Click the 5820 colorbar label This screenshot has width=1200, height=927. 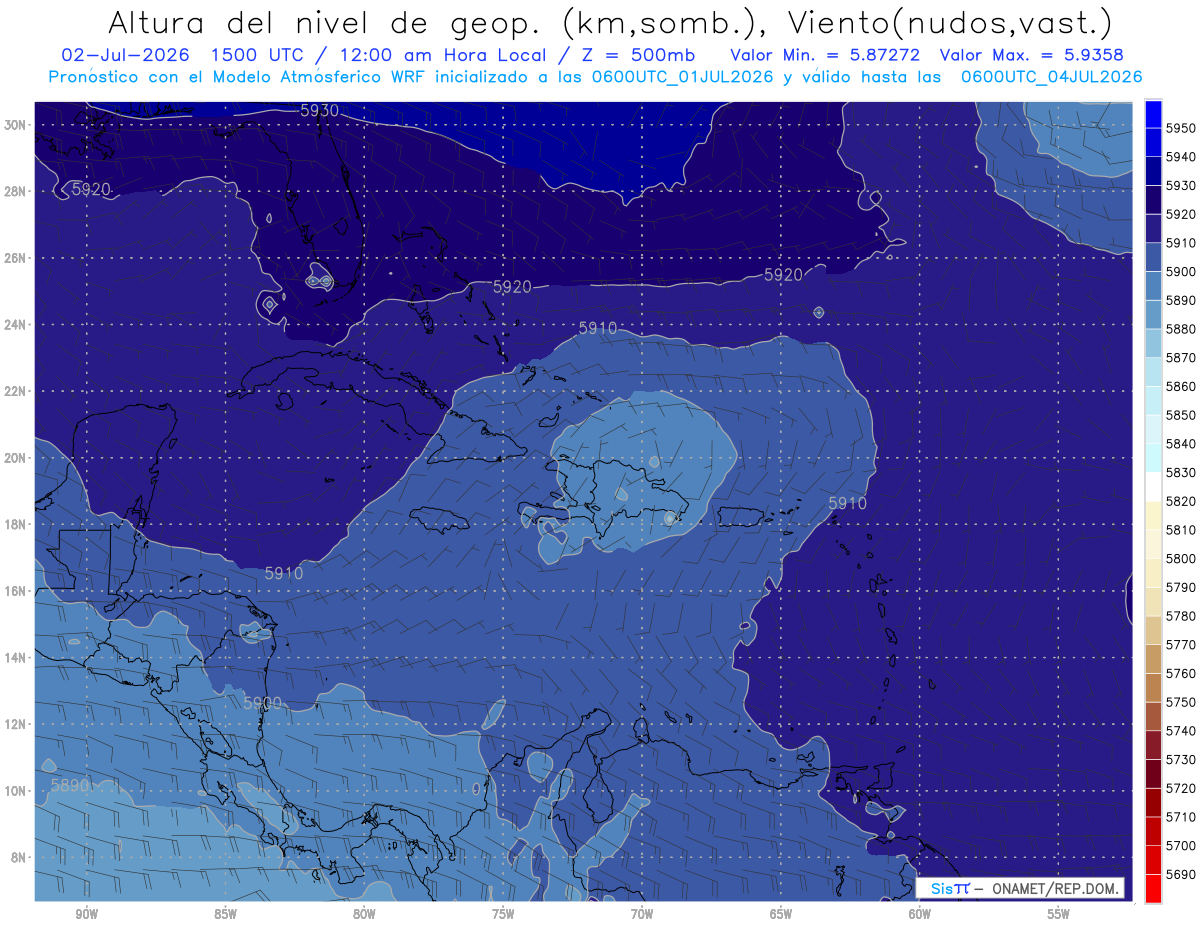(1181, 501)
